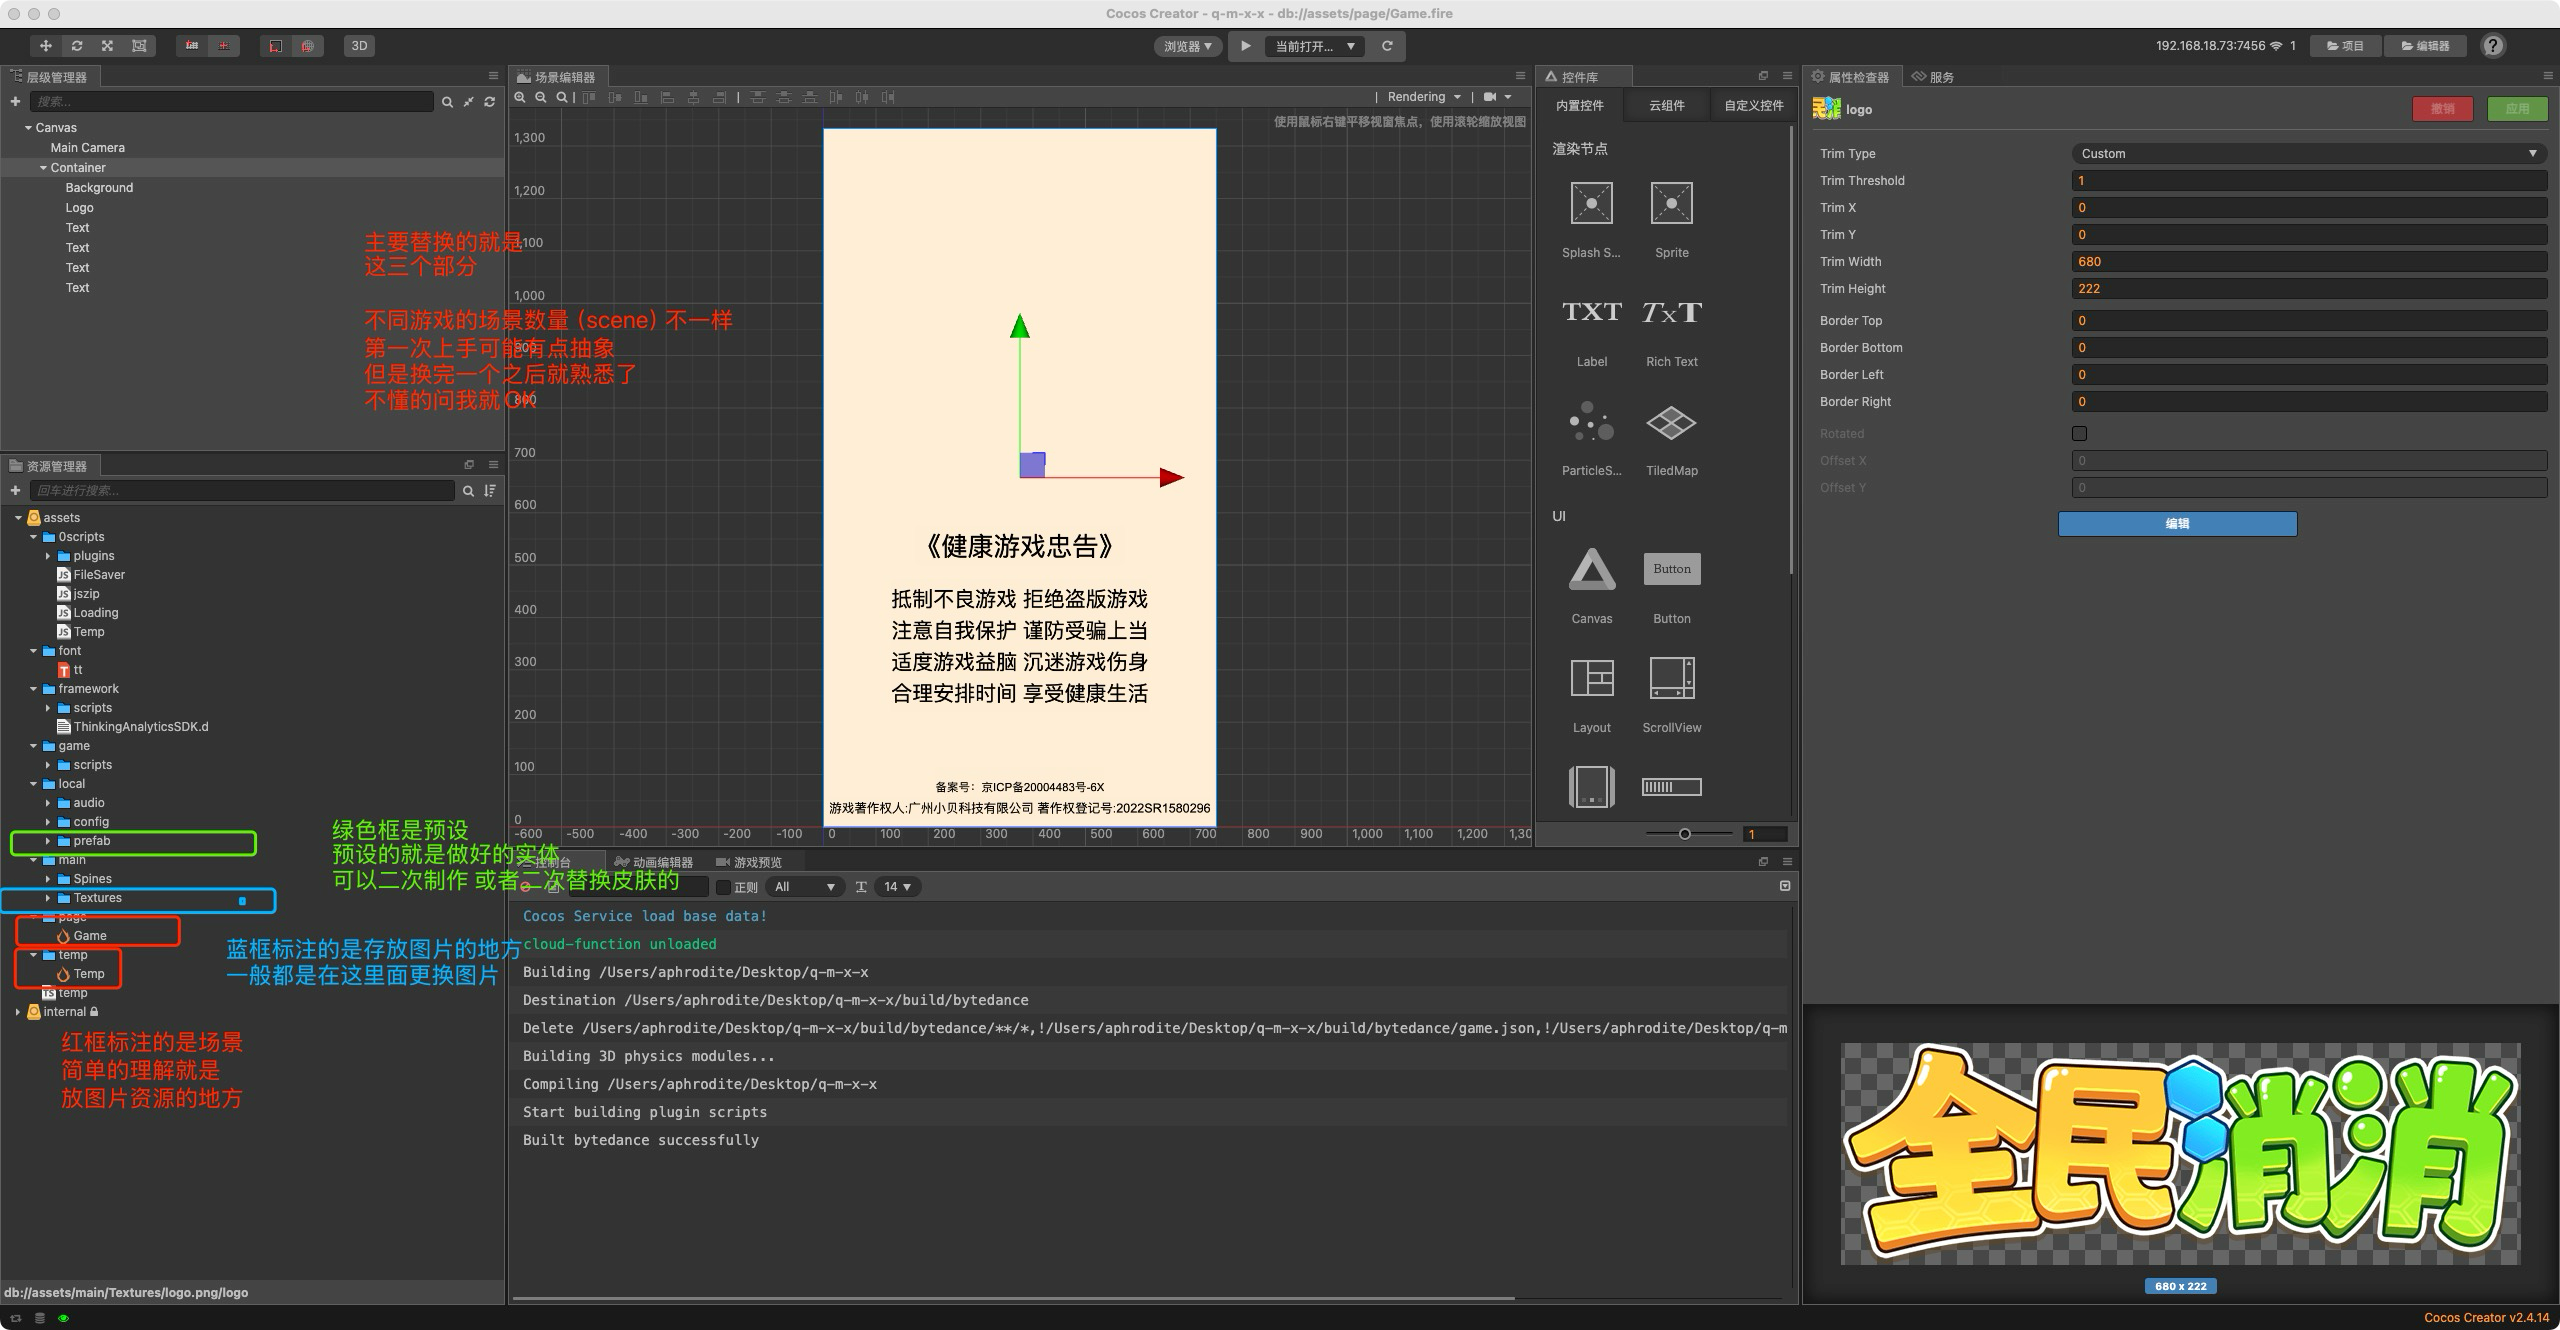Select the rect transform tool
The height and width of the screenshot is (1330, 2560).
coord(139,46)
